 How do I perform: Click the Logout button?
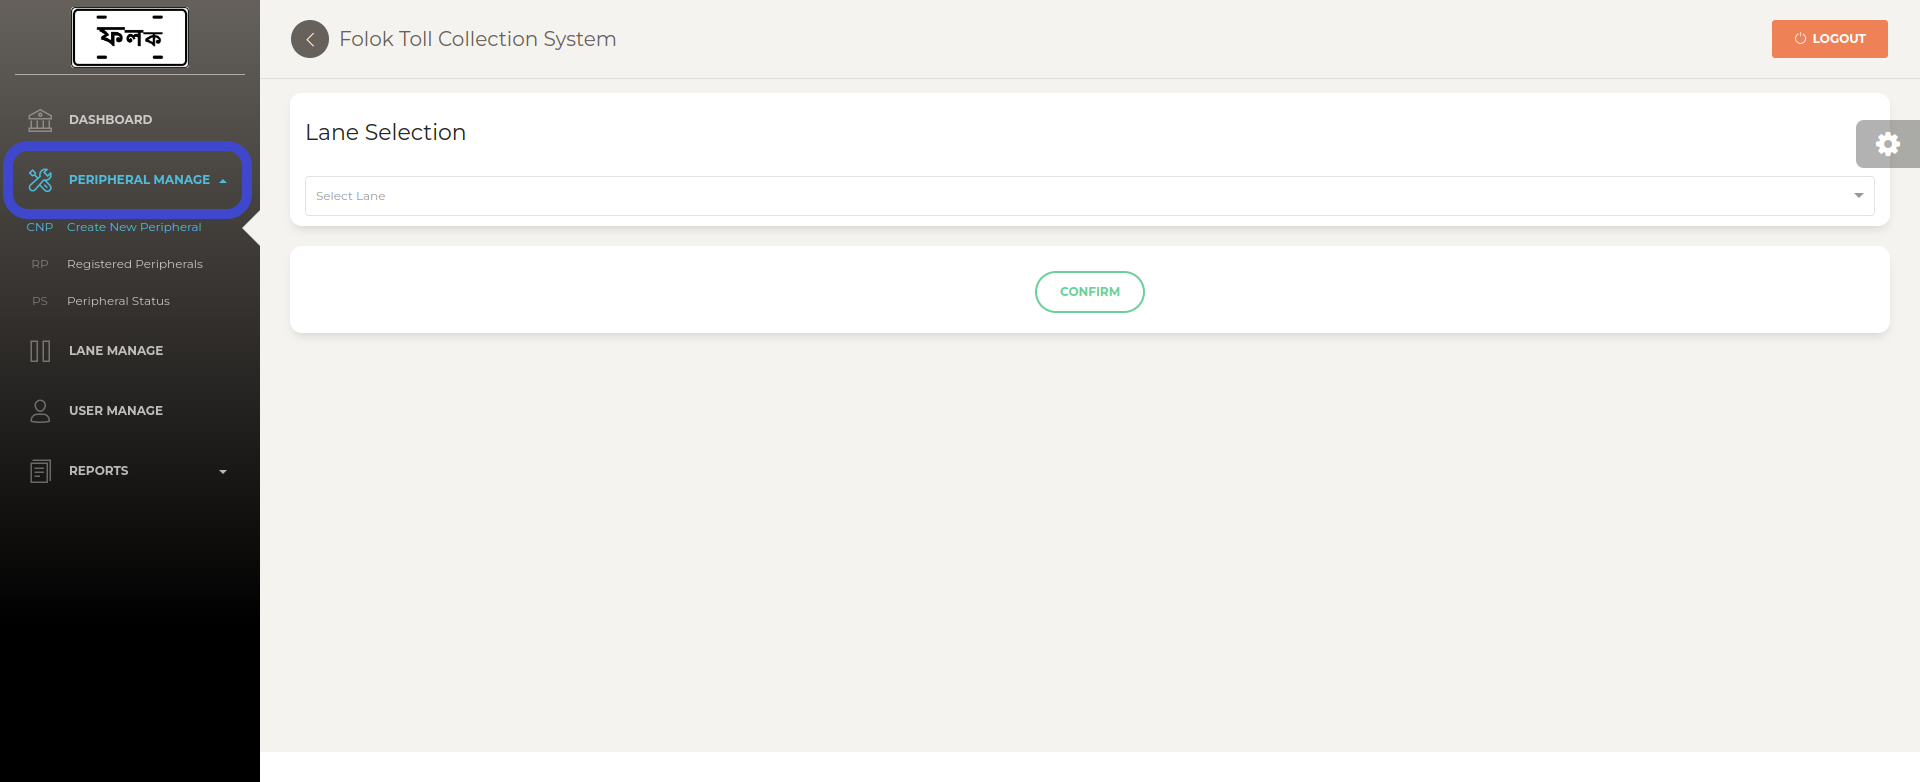1830,39
